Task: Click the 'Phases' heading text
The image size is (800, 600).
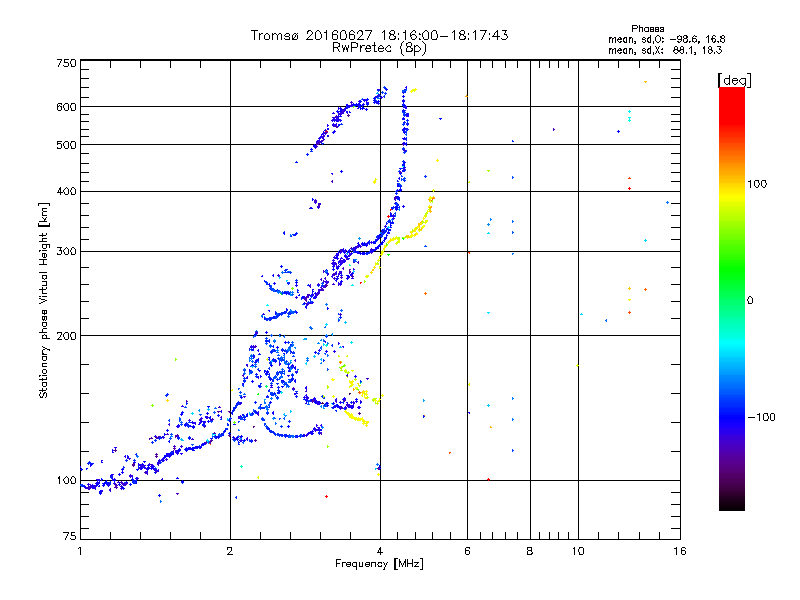Action: pyautogui.click(x=647, y=29)
